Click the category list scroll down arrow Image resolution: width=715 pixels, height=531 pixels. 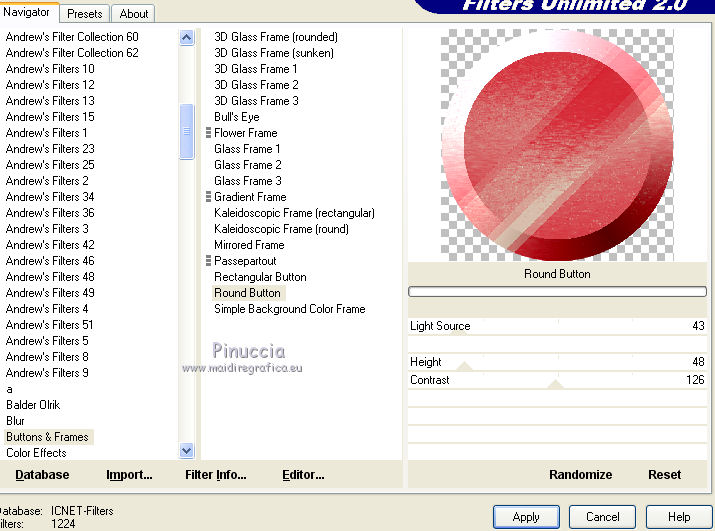coord(187,451)
